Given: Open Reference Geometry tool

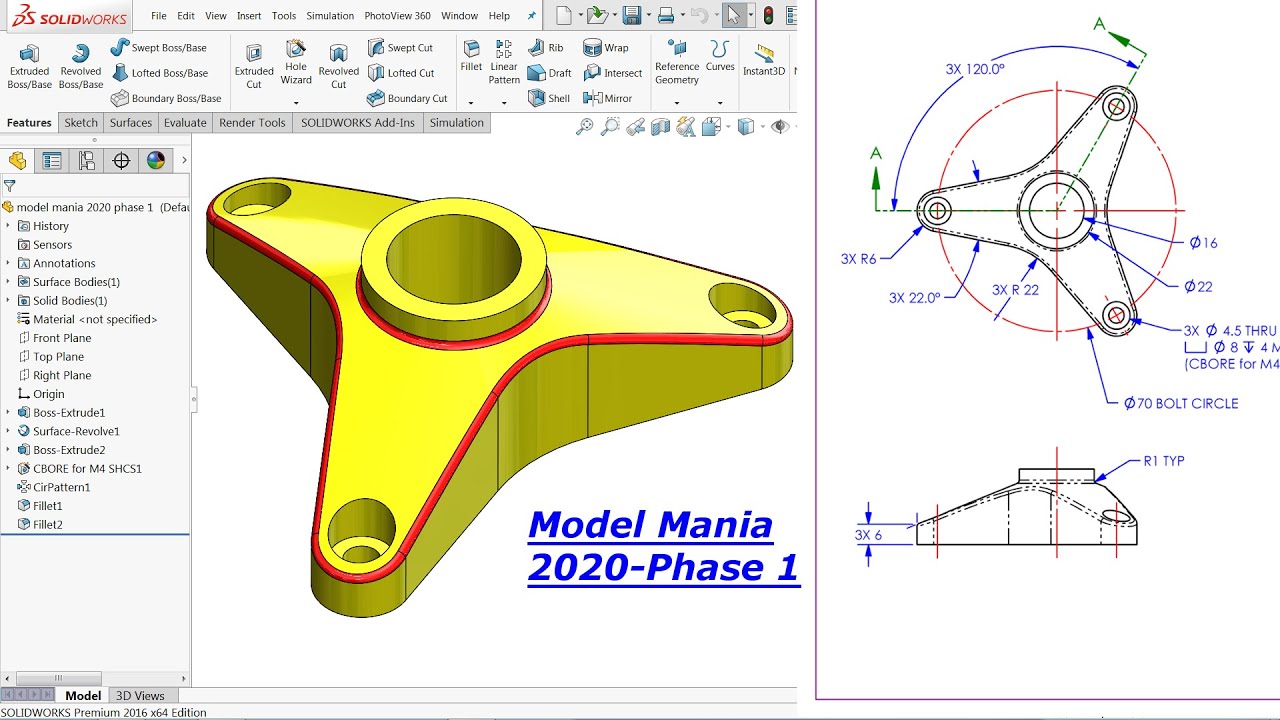Looking at the screenshot, I should click(x=677, y=62).
